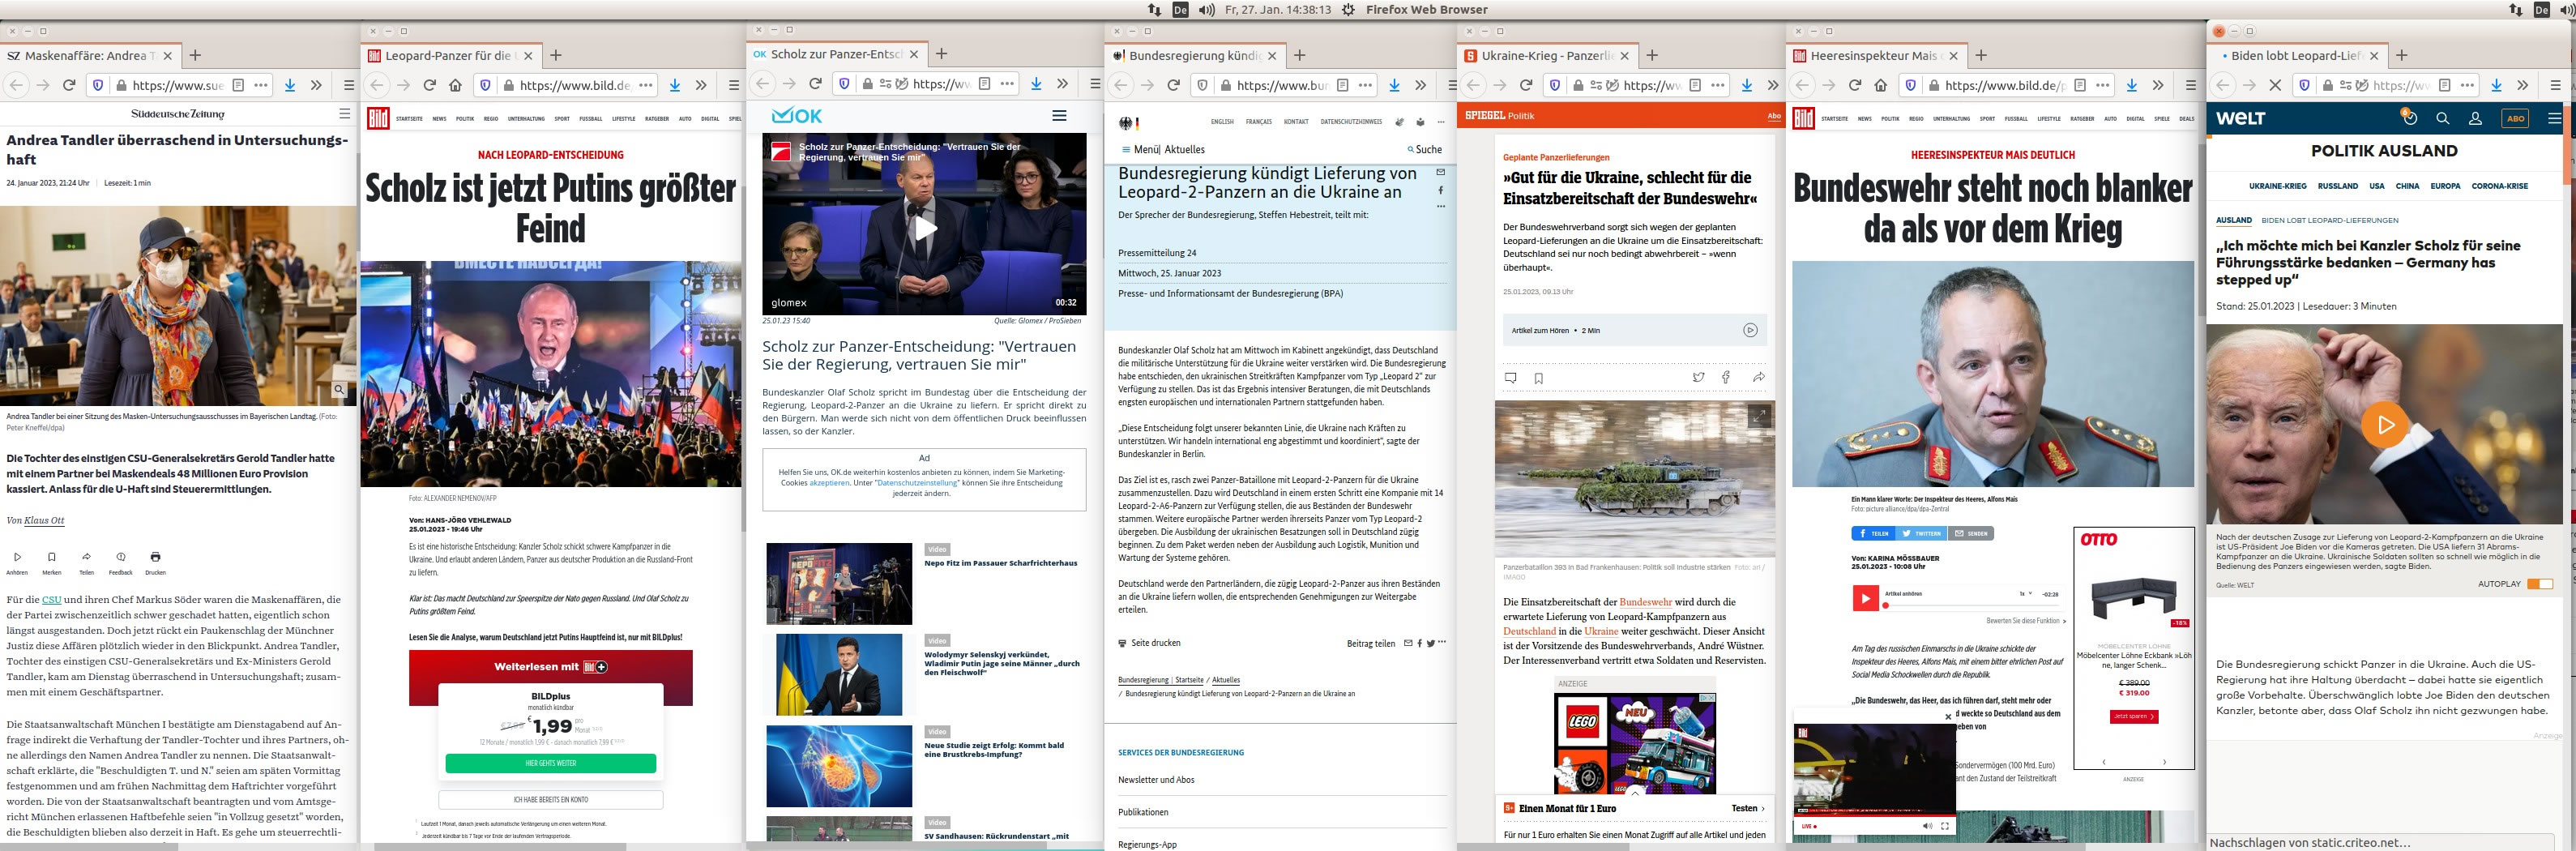
Task: Click the print icon under SZ article
Action: coord(155,557)
